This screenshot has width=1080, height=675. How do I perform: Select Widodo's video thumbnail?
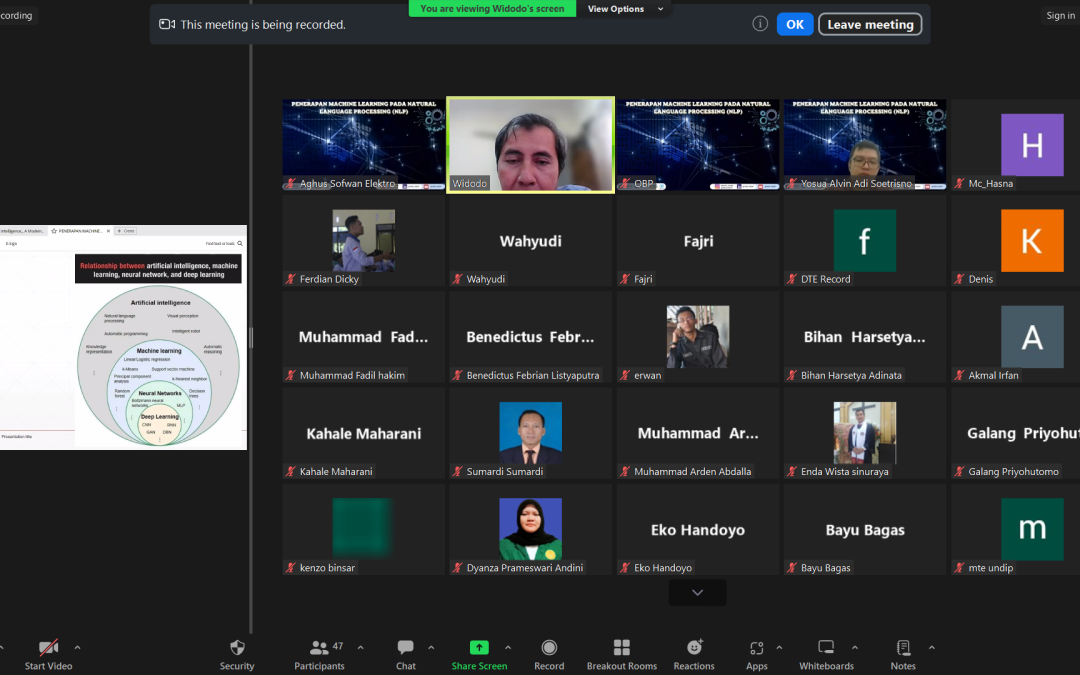[530, 144]
